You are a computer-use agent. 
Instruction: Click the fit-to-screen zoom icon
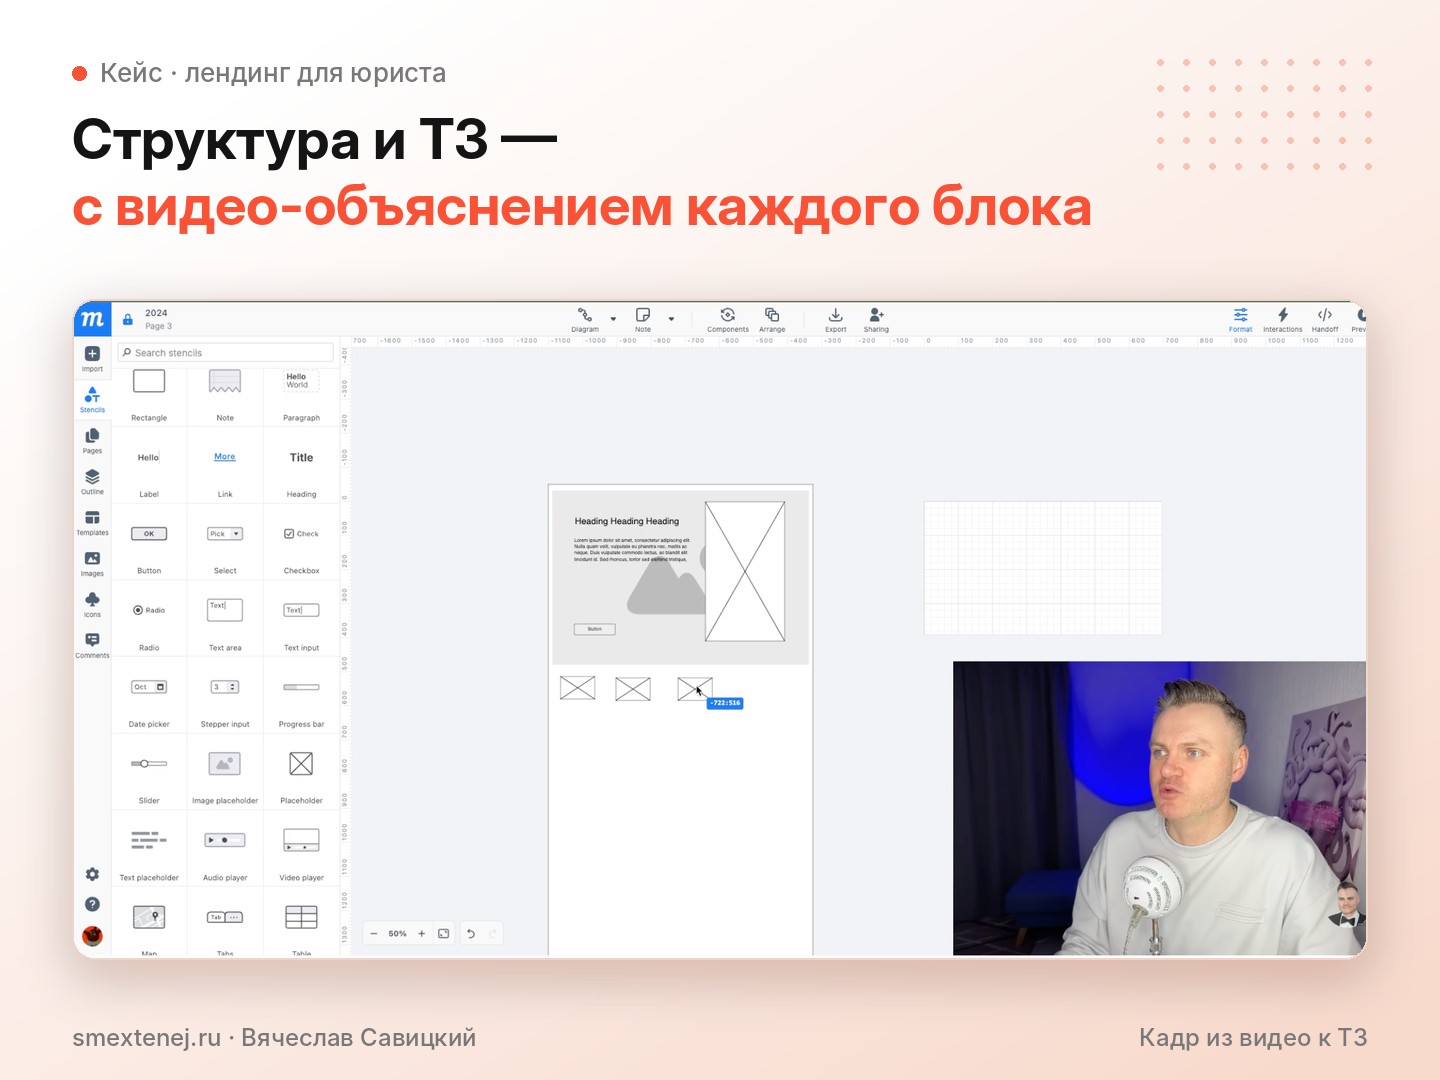click(x=444, y=934)
